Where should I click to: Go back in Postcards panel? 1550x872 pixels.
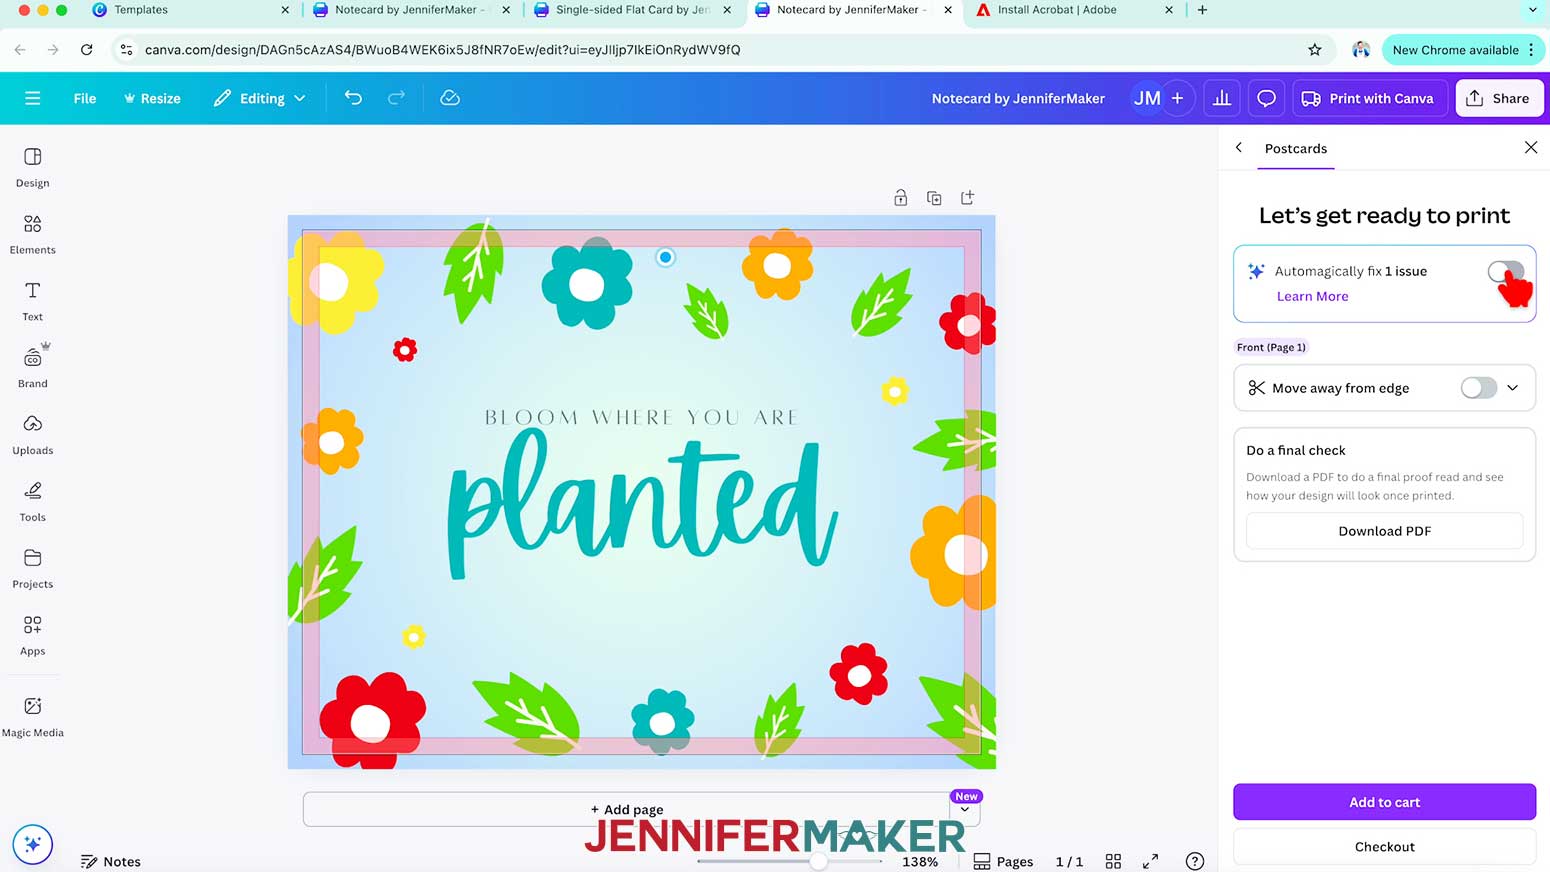click(x=1239, y=148)
